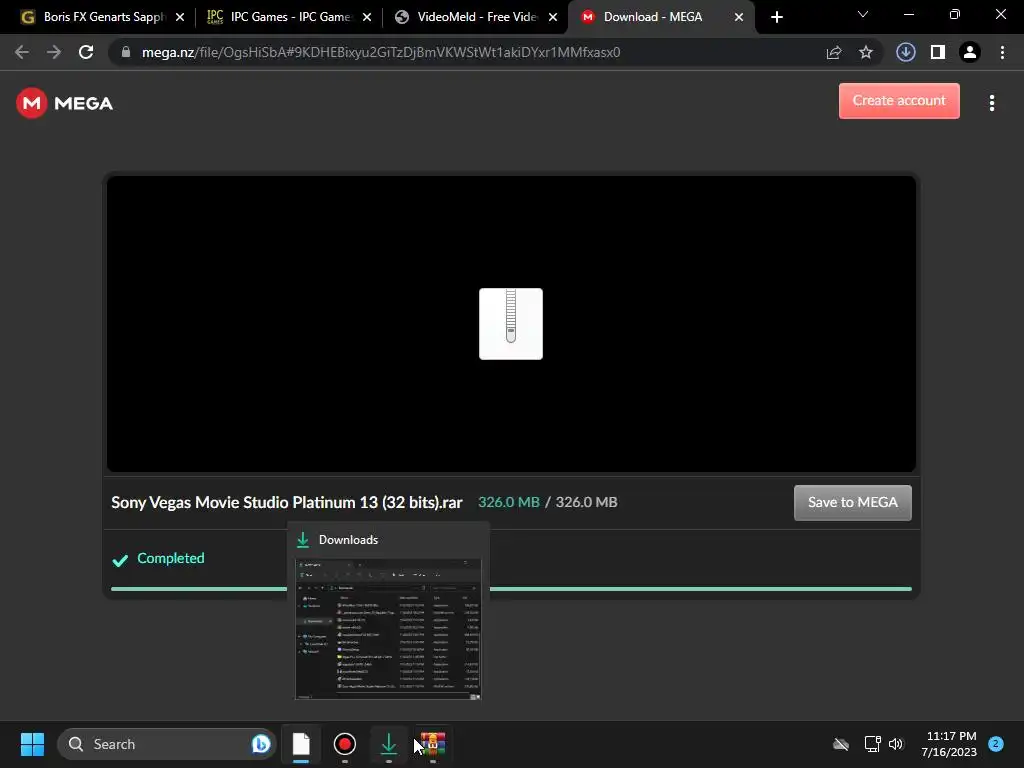The height and width of the screenshot is (768, 1024).
Task: Click Save to MEGA button
Action: 853,502
